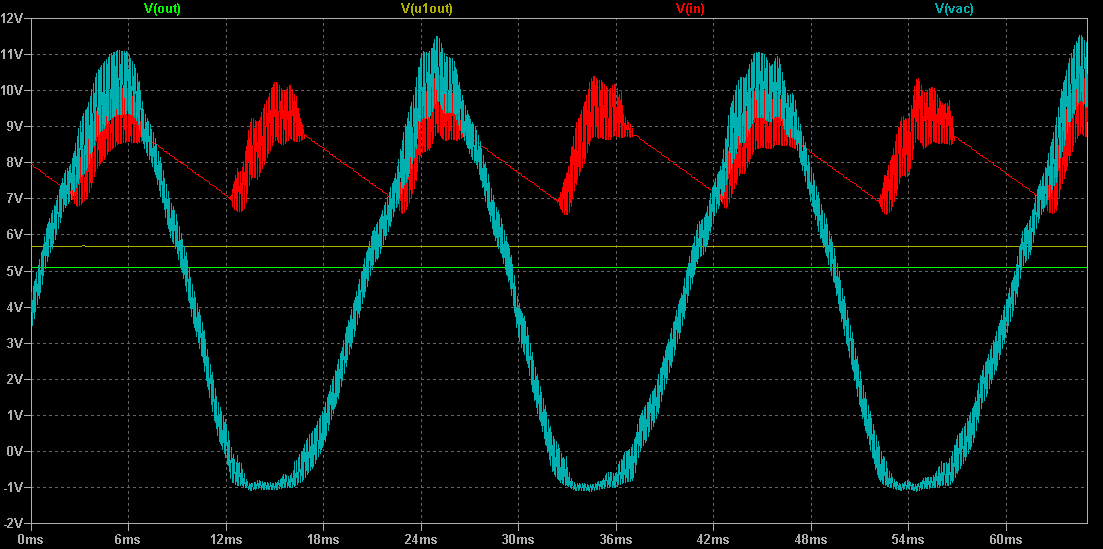
Task: Click the -2V vertical axis label
Action: (x=15, y=523)
